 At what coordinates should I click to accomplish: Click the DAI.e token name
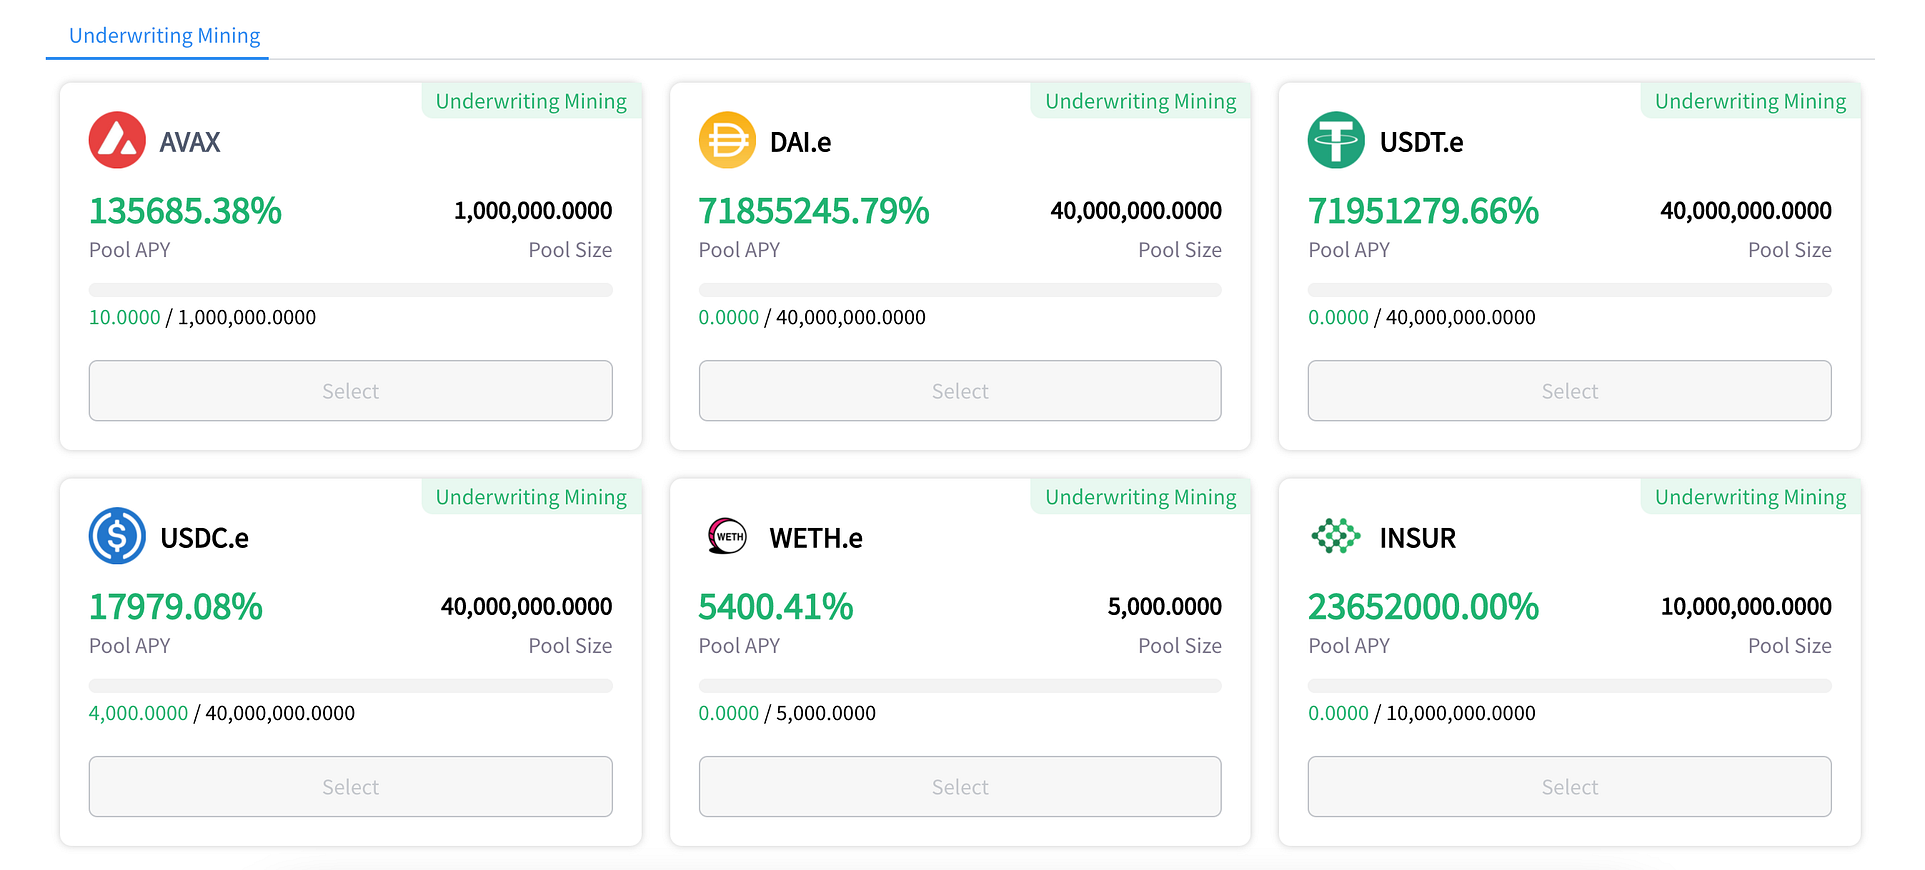pos(800,142)
